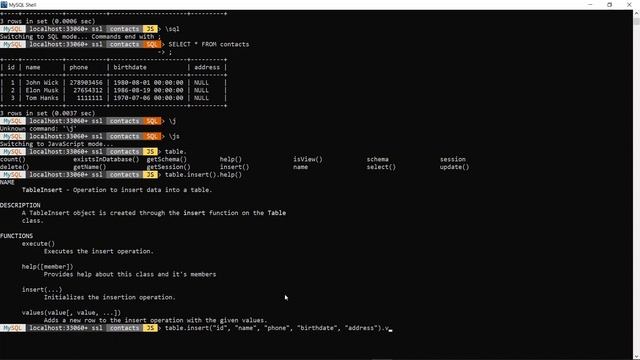Click 'select()' autocomplete suggestion
Screen dimensions: 640x360
pos(381,167)
